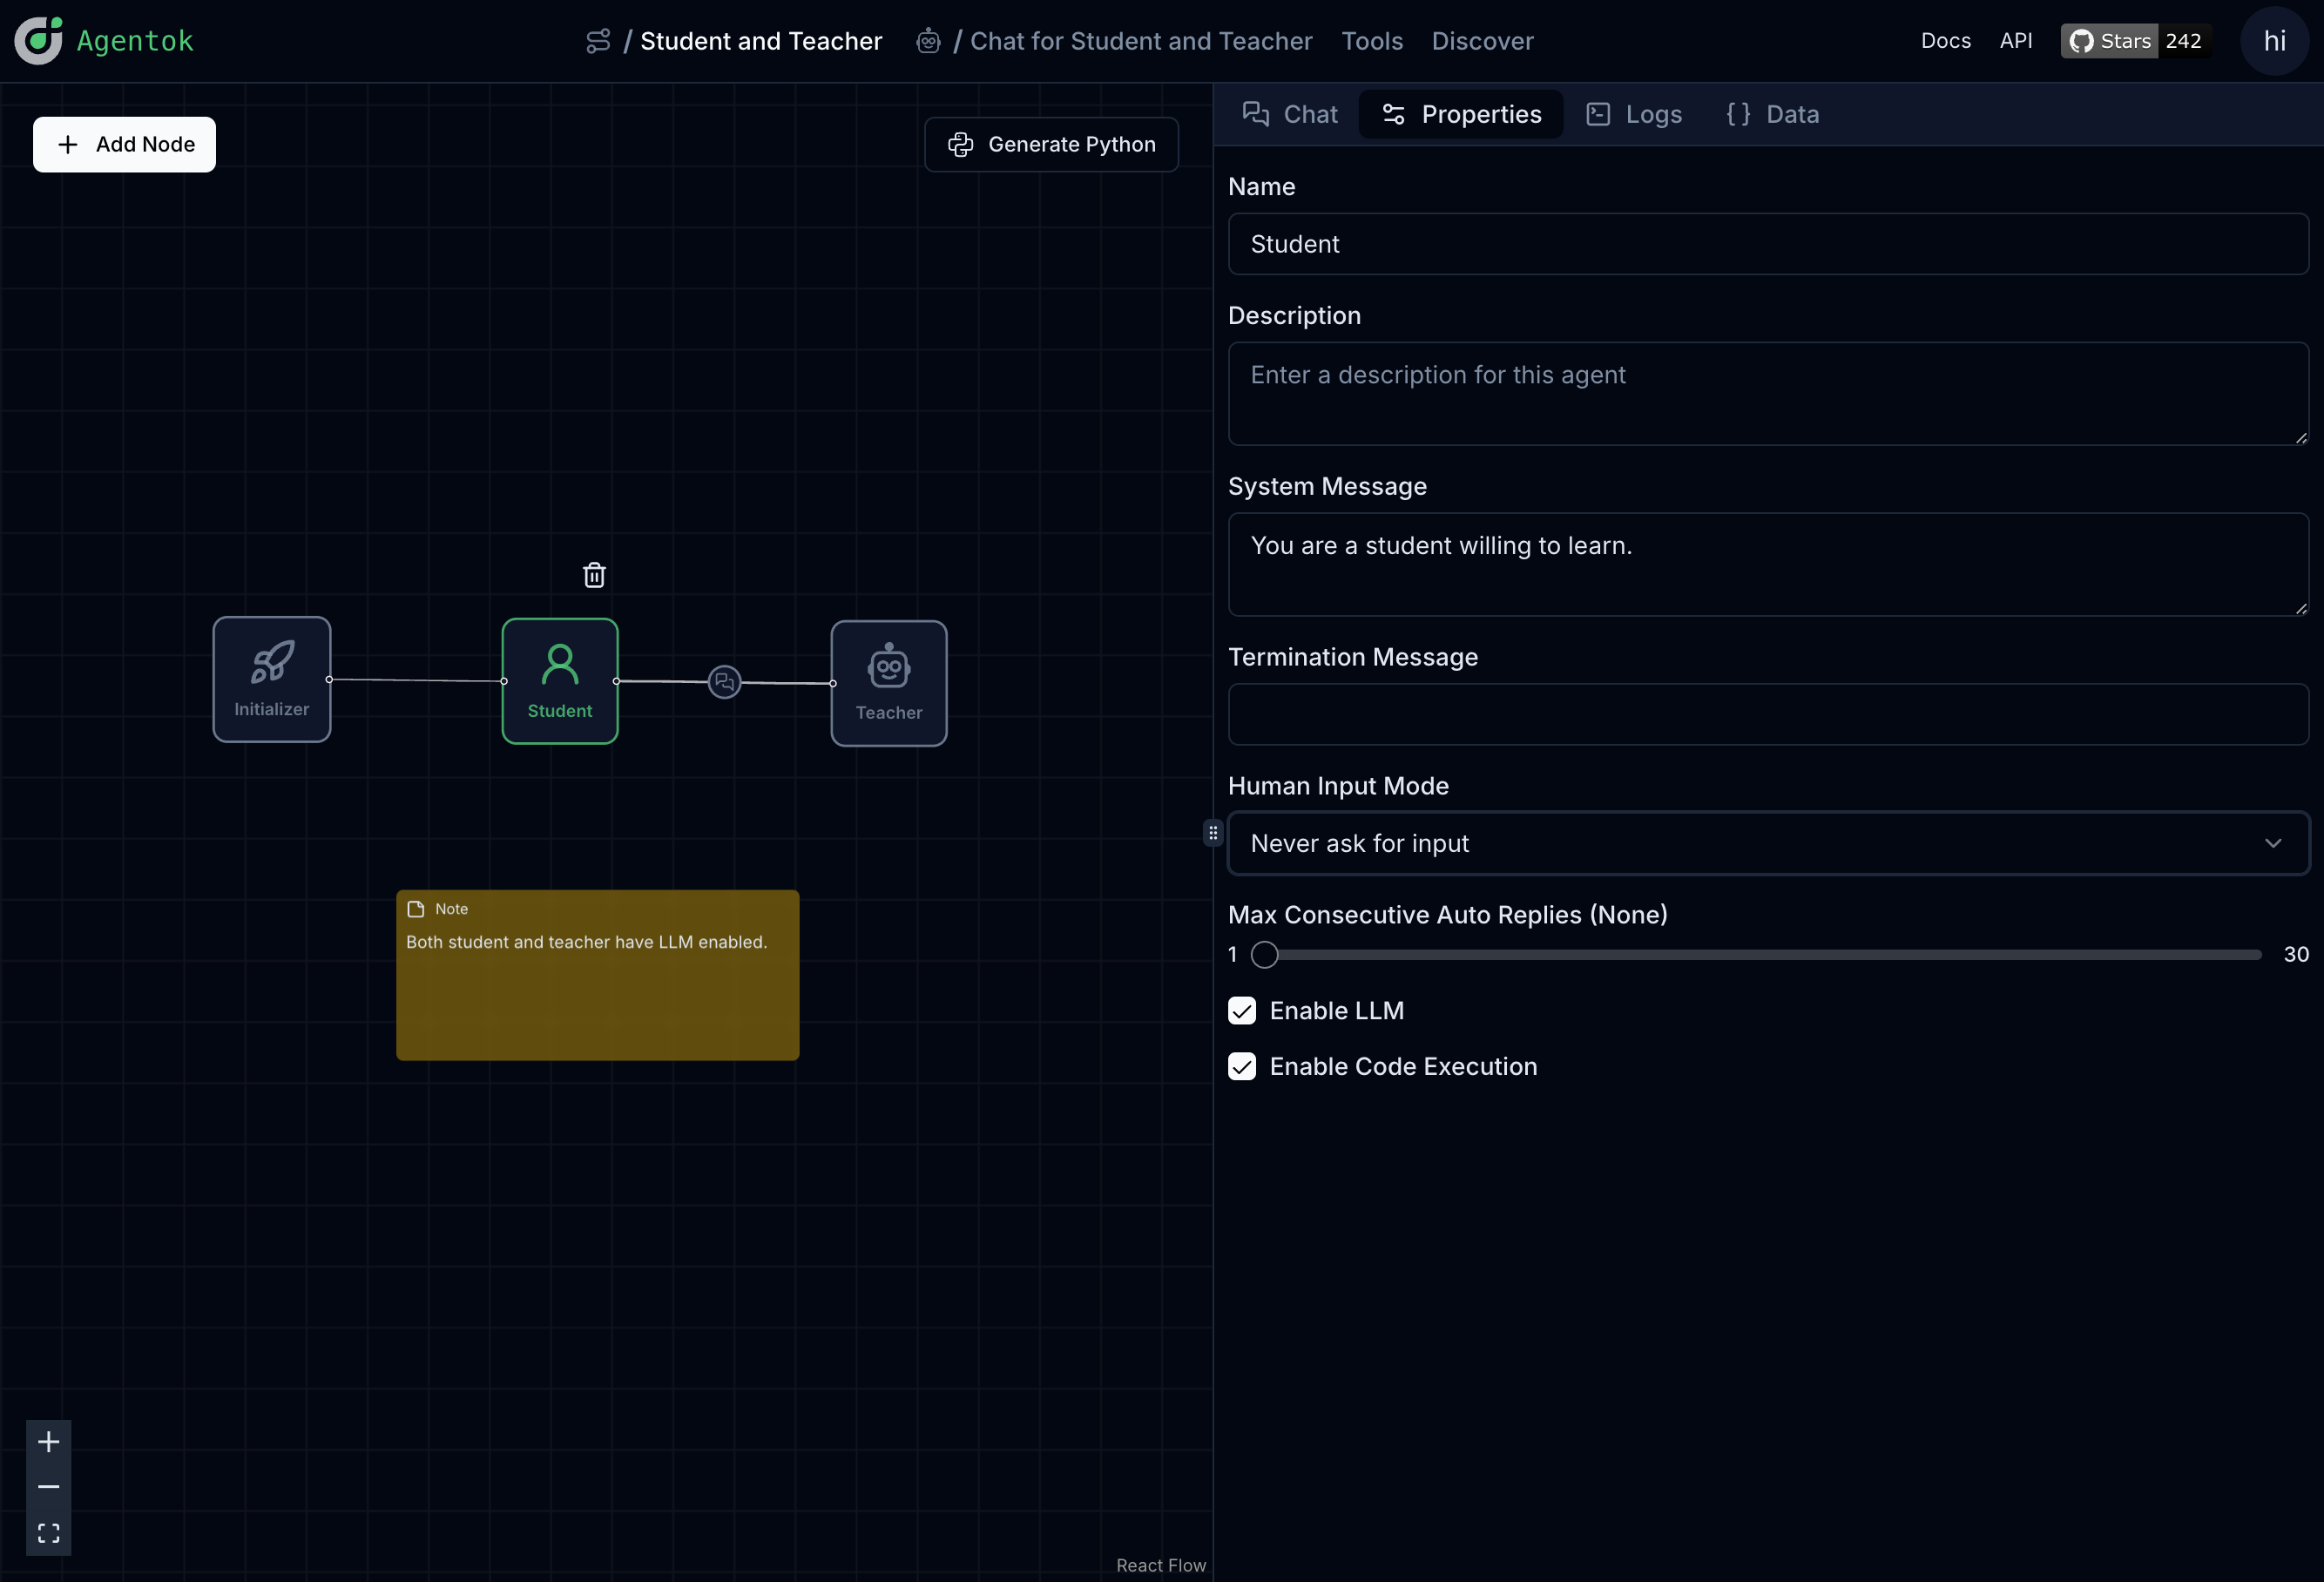Click the Max Consecutive Auto Replies slider

coord(1760,955)
